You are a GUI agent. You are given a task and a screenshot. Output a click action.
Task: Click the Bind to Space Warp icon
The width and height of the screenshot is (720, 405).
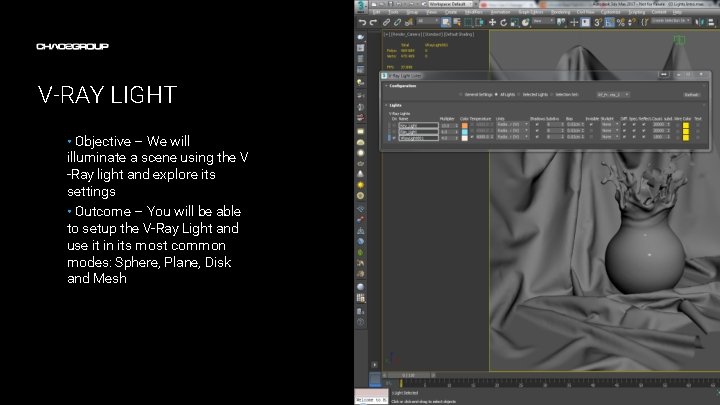(x=408, y=22)
